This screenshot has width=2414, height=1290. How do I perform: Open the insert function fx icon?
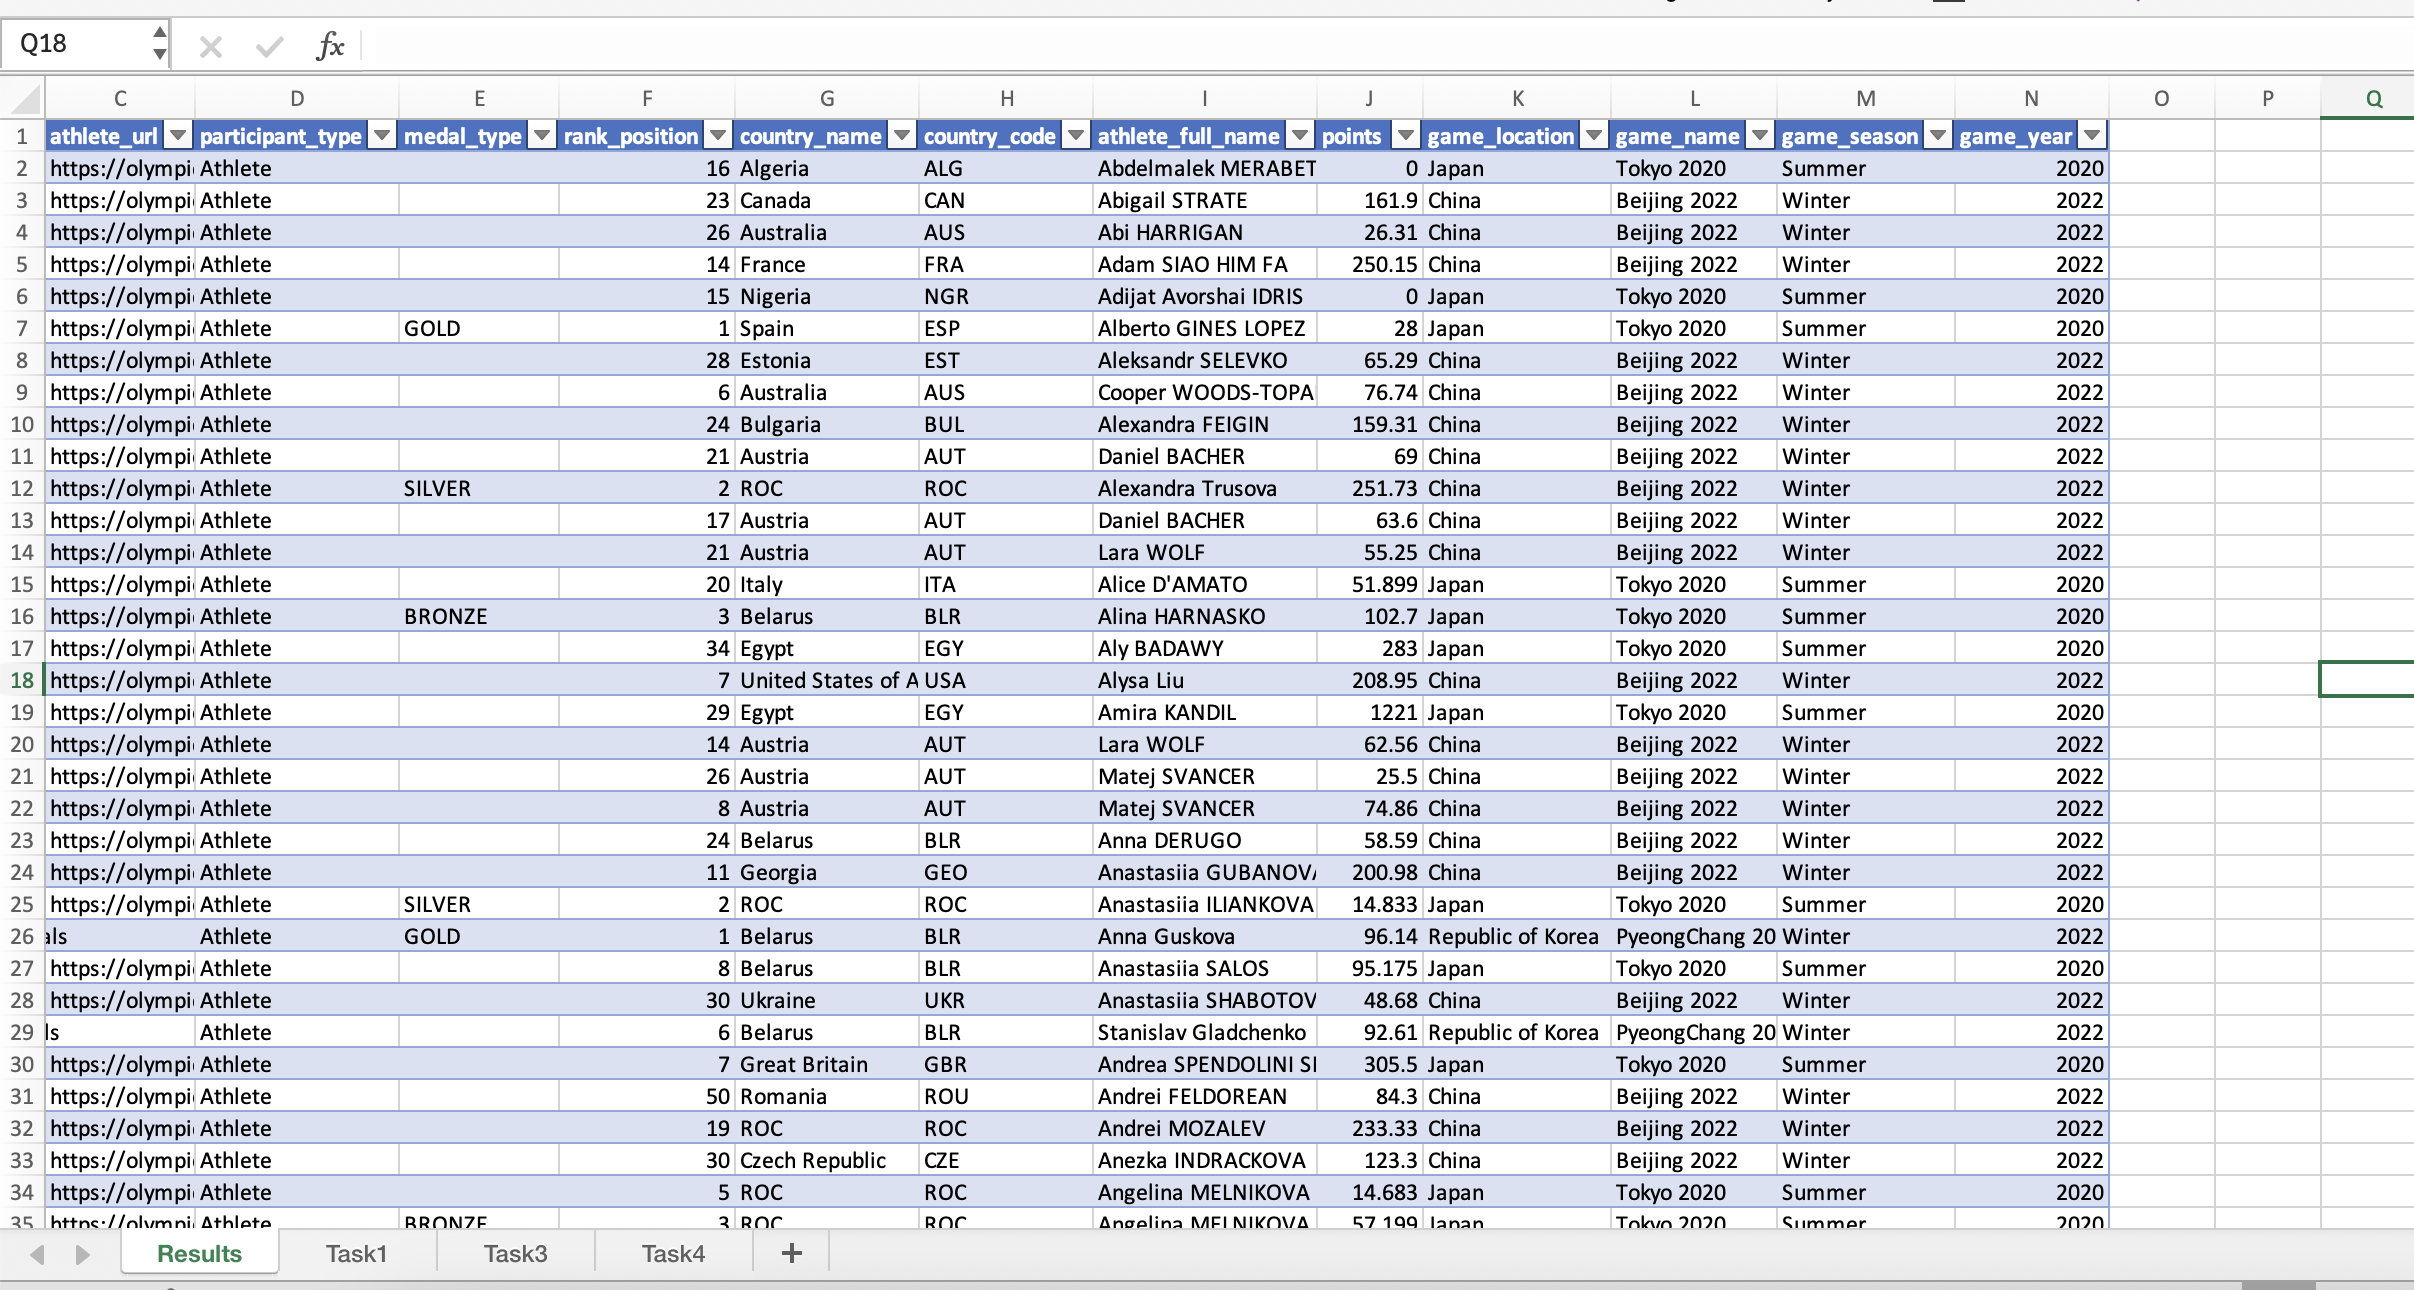(329, 46)
